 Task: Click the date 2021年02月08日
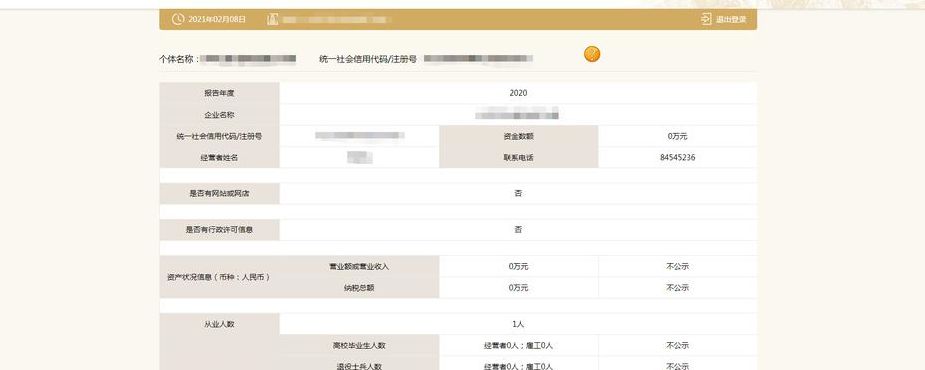point(217,19)
